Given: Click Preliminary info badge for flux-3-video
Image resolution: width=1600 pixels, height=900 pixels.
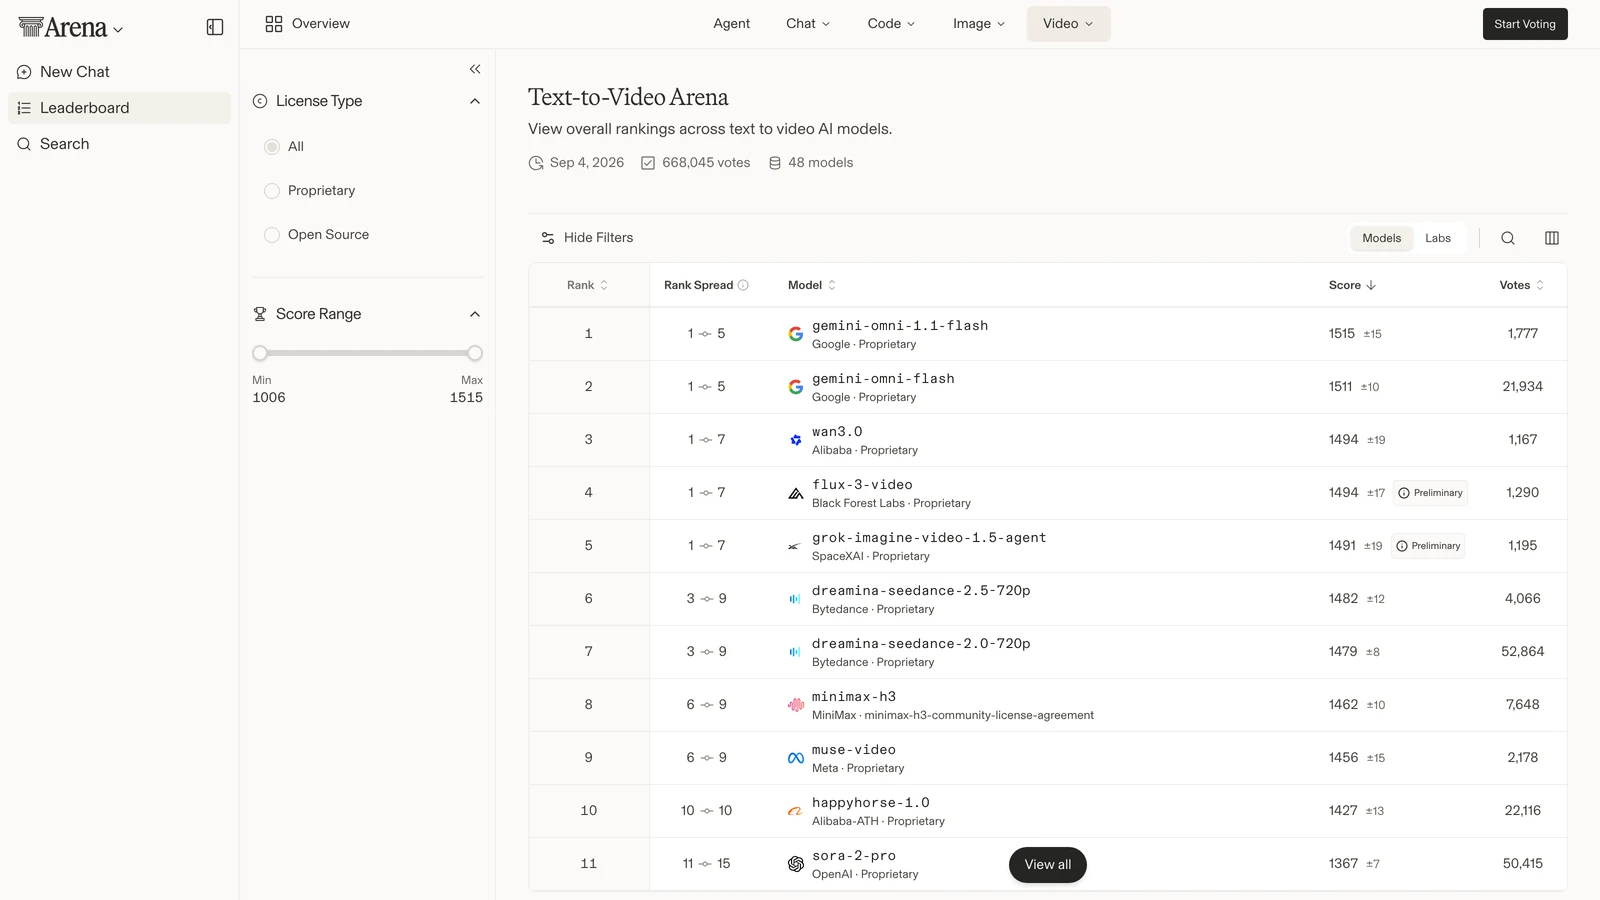Looking at the screenshot, I should coord(1431,493).
